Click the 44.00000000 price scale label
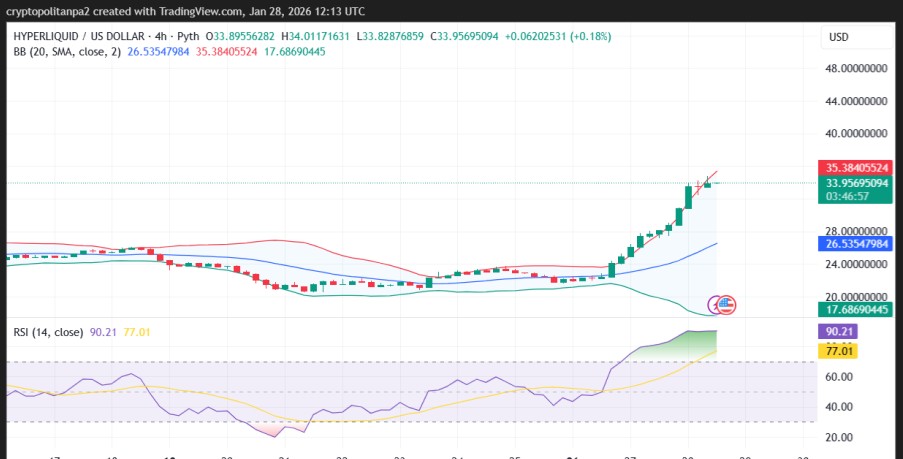The image size is (903, 459). pyautogui.click(x=856, y=101)
